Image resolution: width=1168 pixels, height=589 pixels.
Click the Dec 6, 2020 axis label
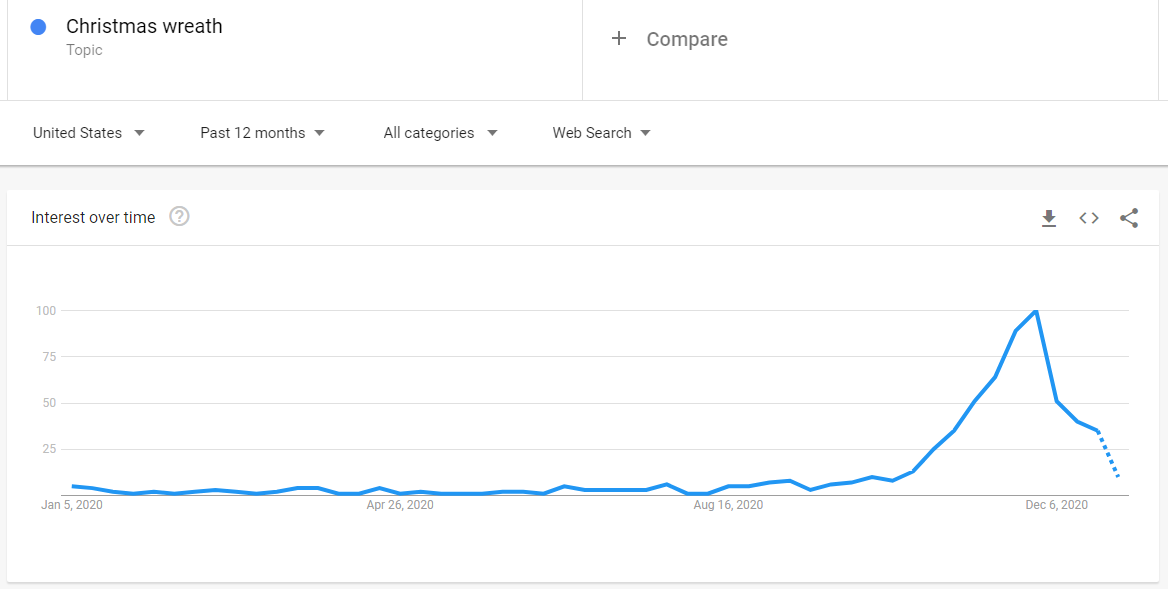(1056, 505)
